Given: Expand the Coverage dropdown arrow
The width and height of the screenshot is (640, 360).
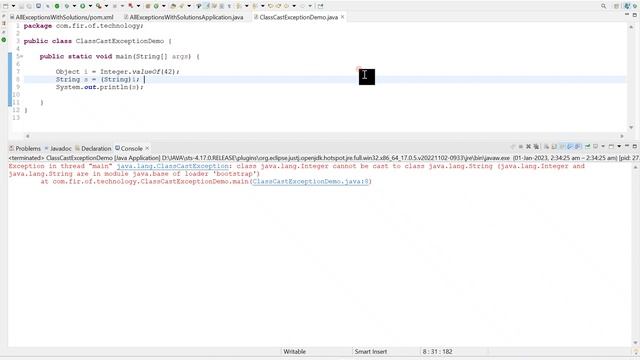Looking at the screenshot, I should 106,6.
